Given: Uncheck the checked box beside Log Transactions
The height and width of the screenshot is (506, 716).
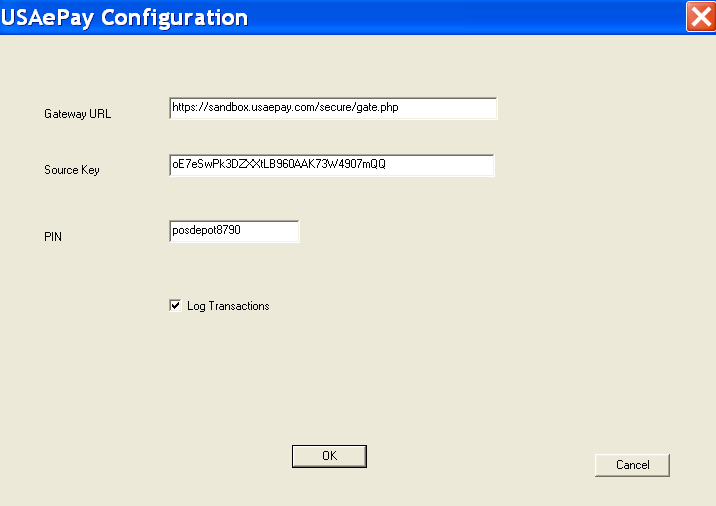Looking at the screenshot, I should 175,306.
